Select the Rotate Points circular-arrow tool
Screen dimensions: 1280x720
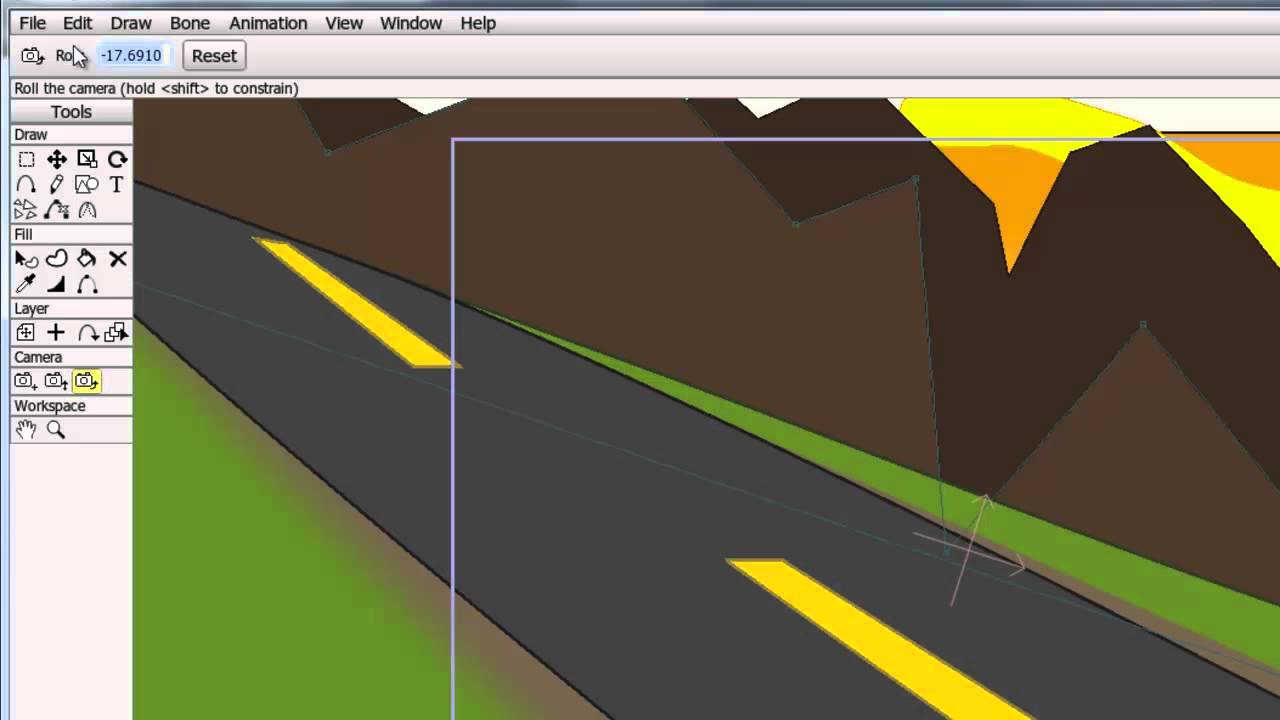coord(117,159)
